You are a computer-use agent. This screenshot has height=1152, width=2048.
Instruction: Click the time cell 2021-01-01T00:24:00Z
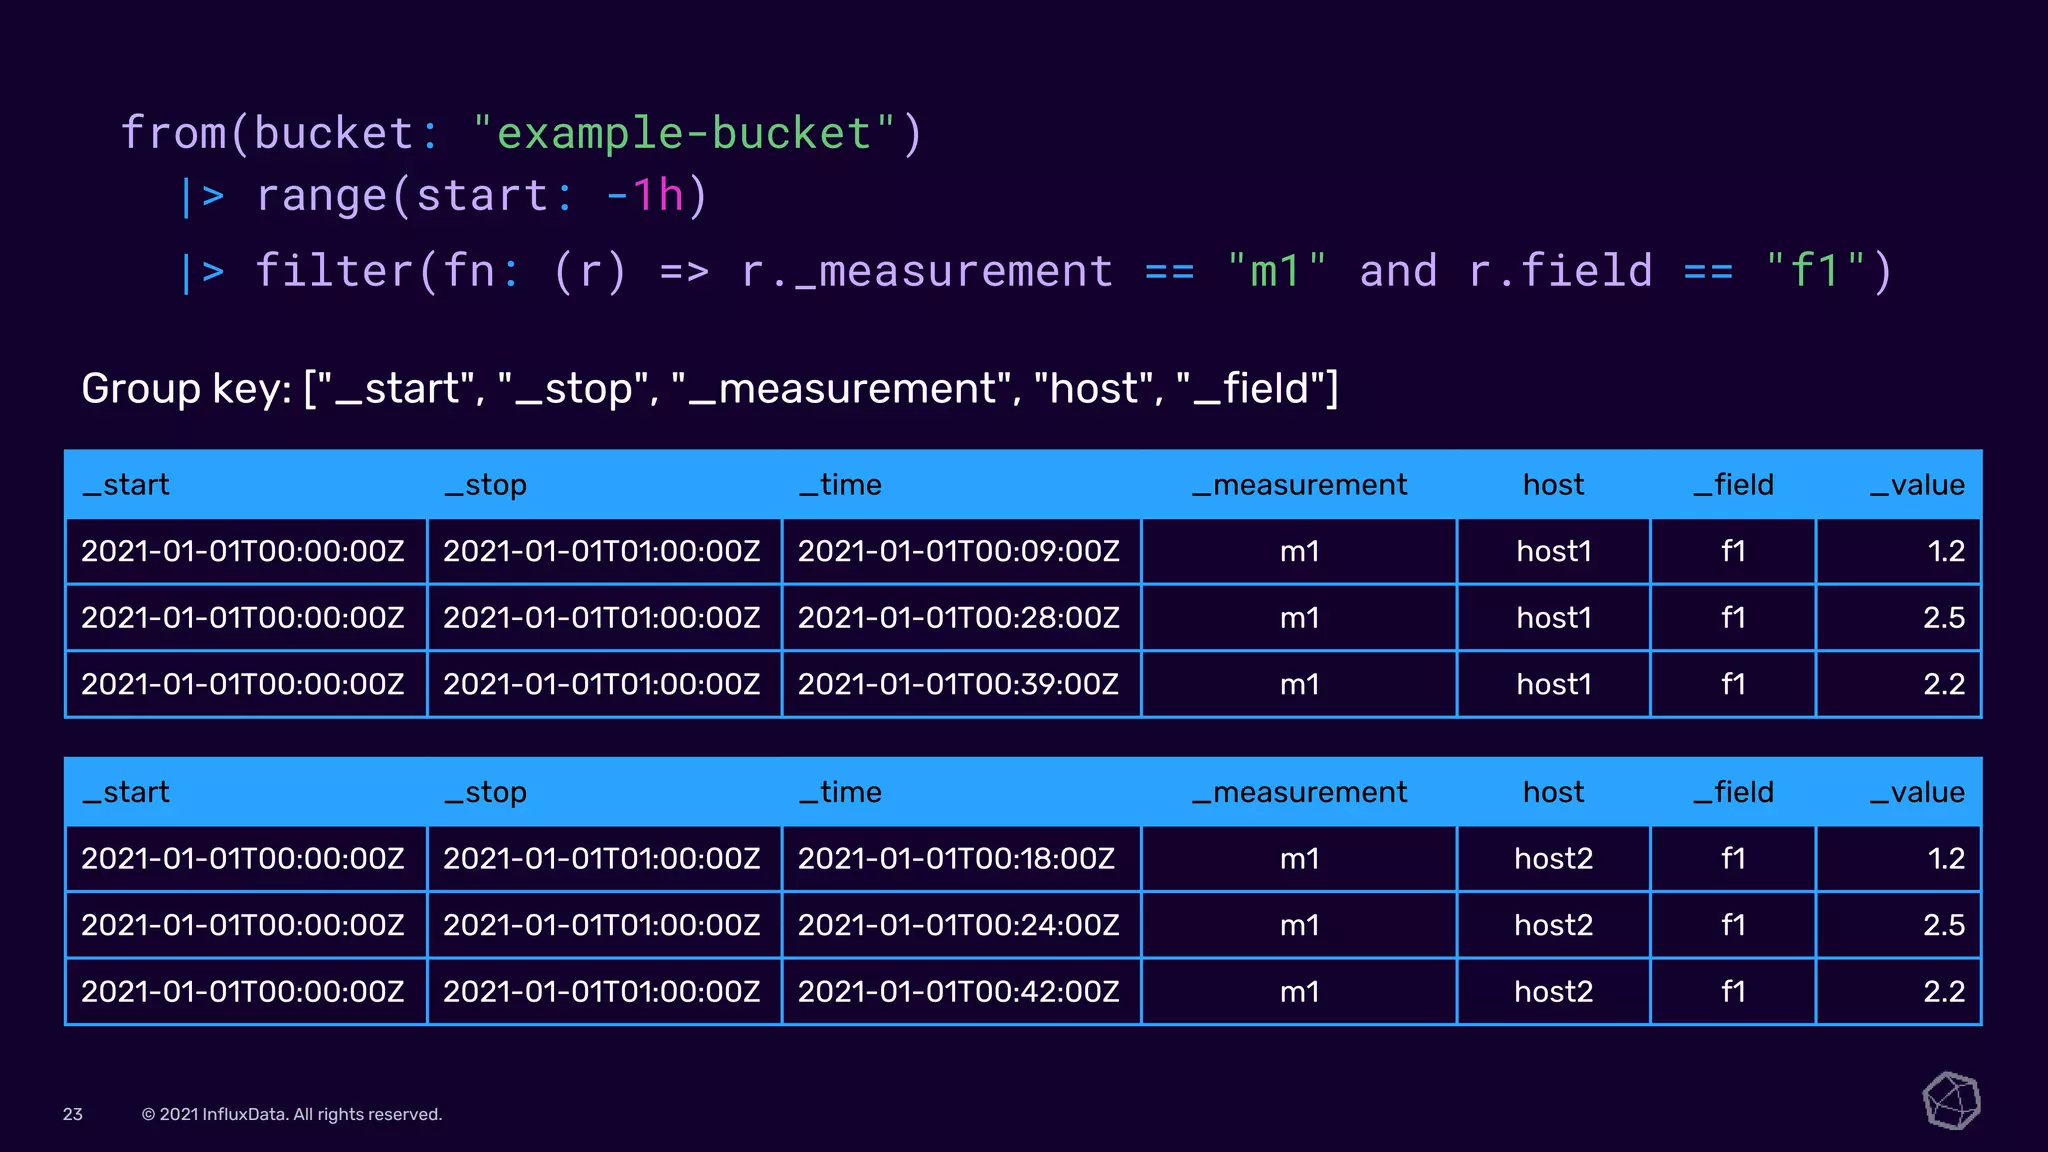959,925
